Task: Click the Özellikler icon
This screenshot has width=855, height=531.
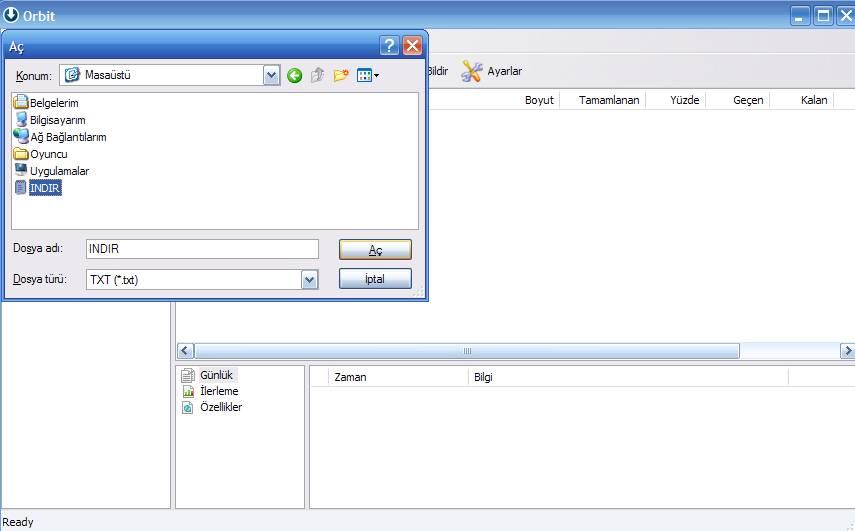Action: (x=188, y=407)
